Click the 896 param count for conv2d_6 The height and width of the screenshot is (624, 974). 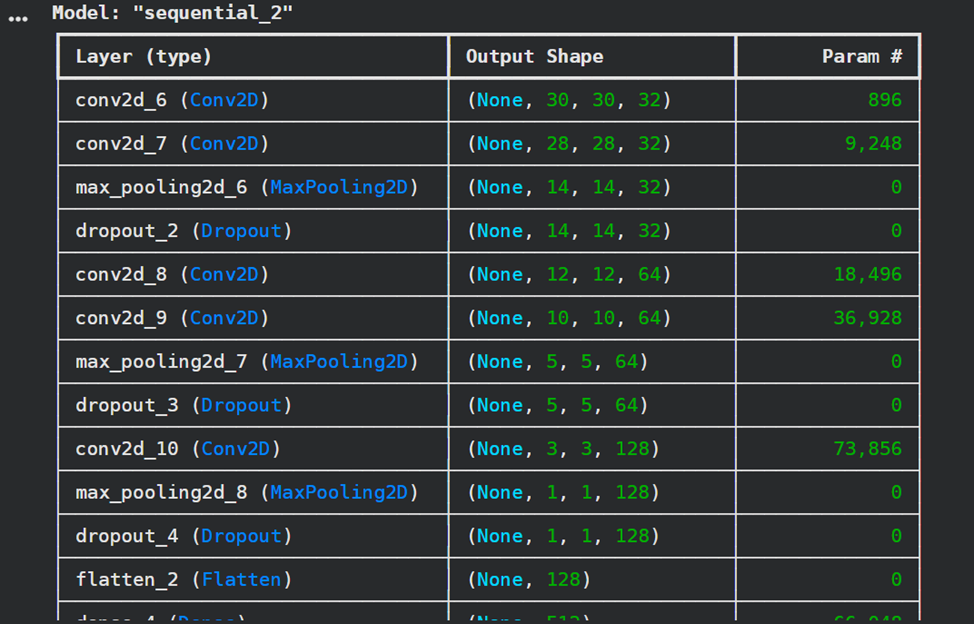coord(884,100)
